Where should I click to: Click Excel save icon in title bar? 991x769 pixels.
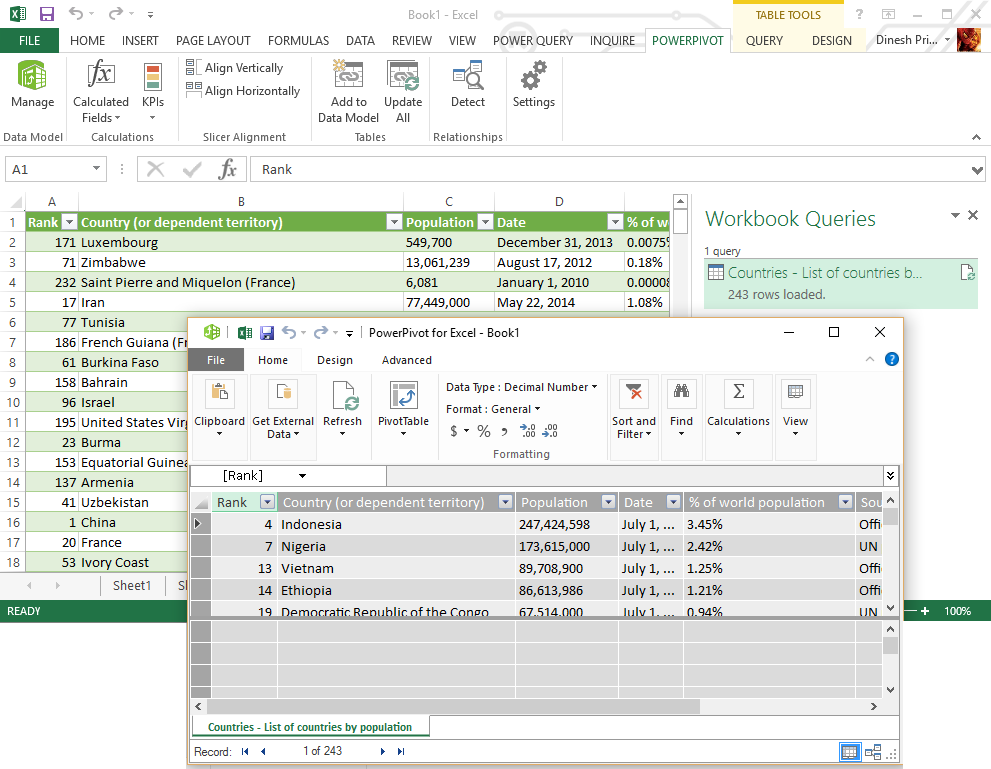[47, 14]
